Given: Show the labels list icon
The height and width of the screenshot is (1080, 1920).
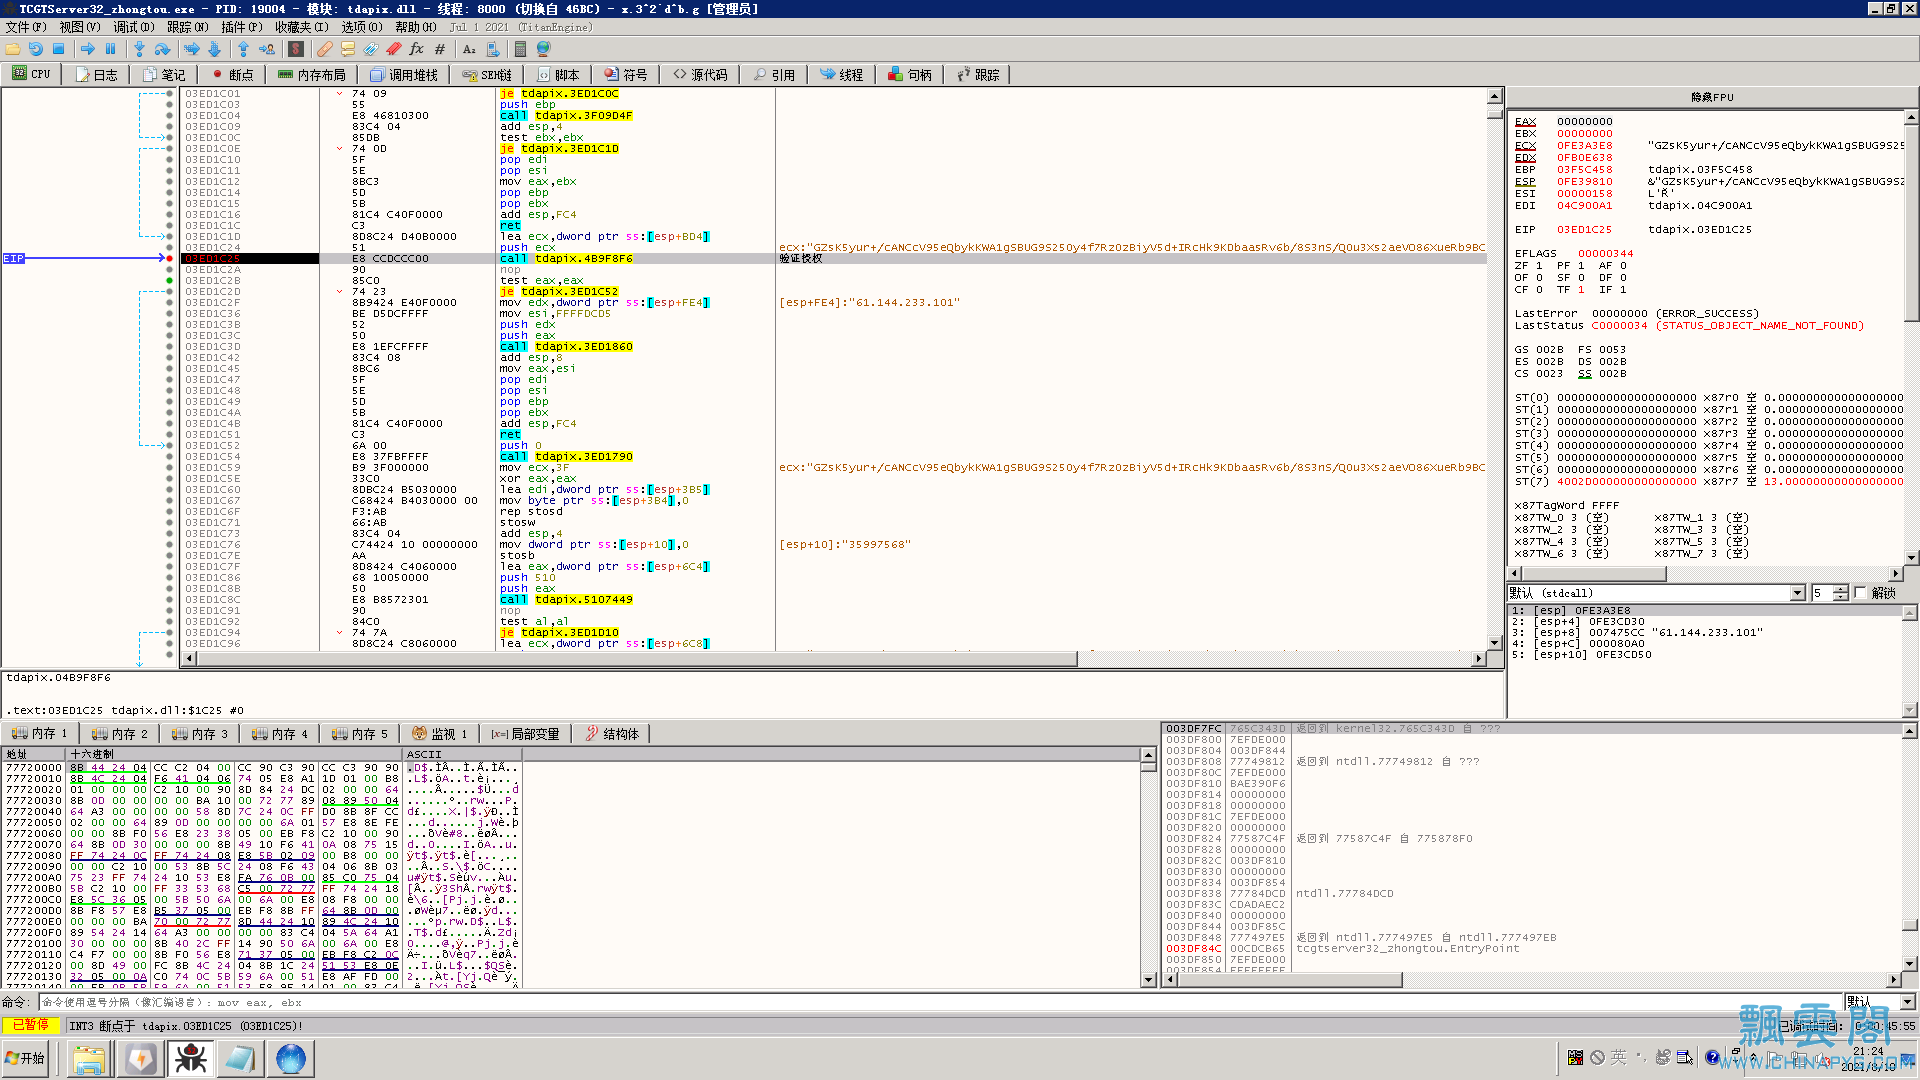Looking at the screenshot, I should coord(371,49).
